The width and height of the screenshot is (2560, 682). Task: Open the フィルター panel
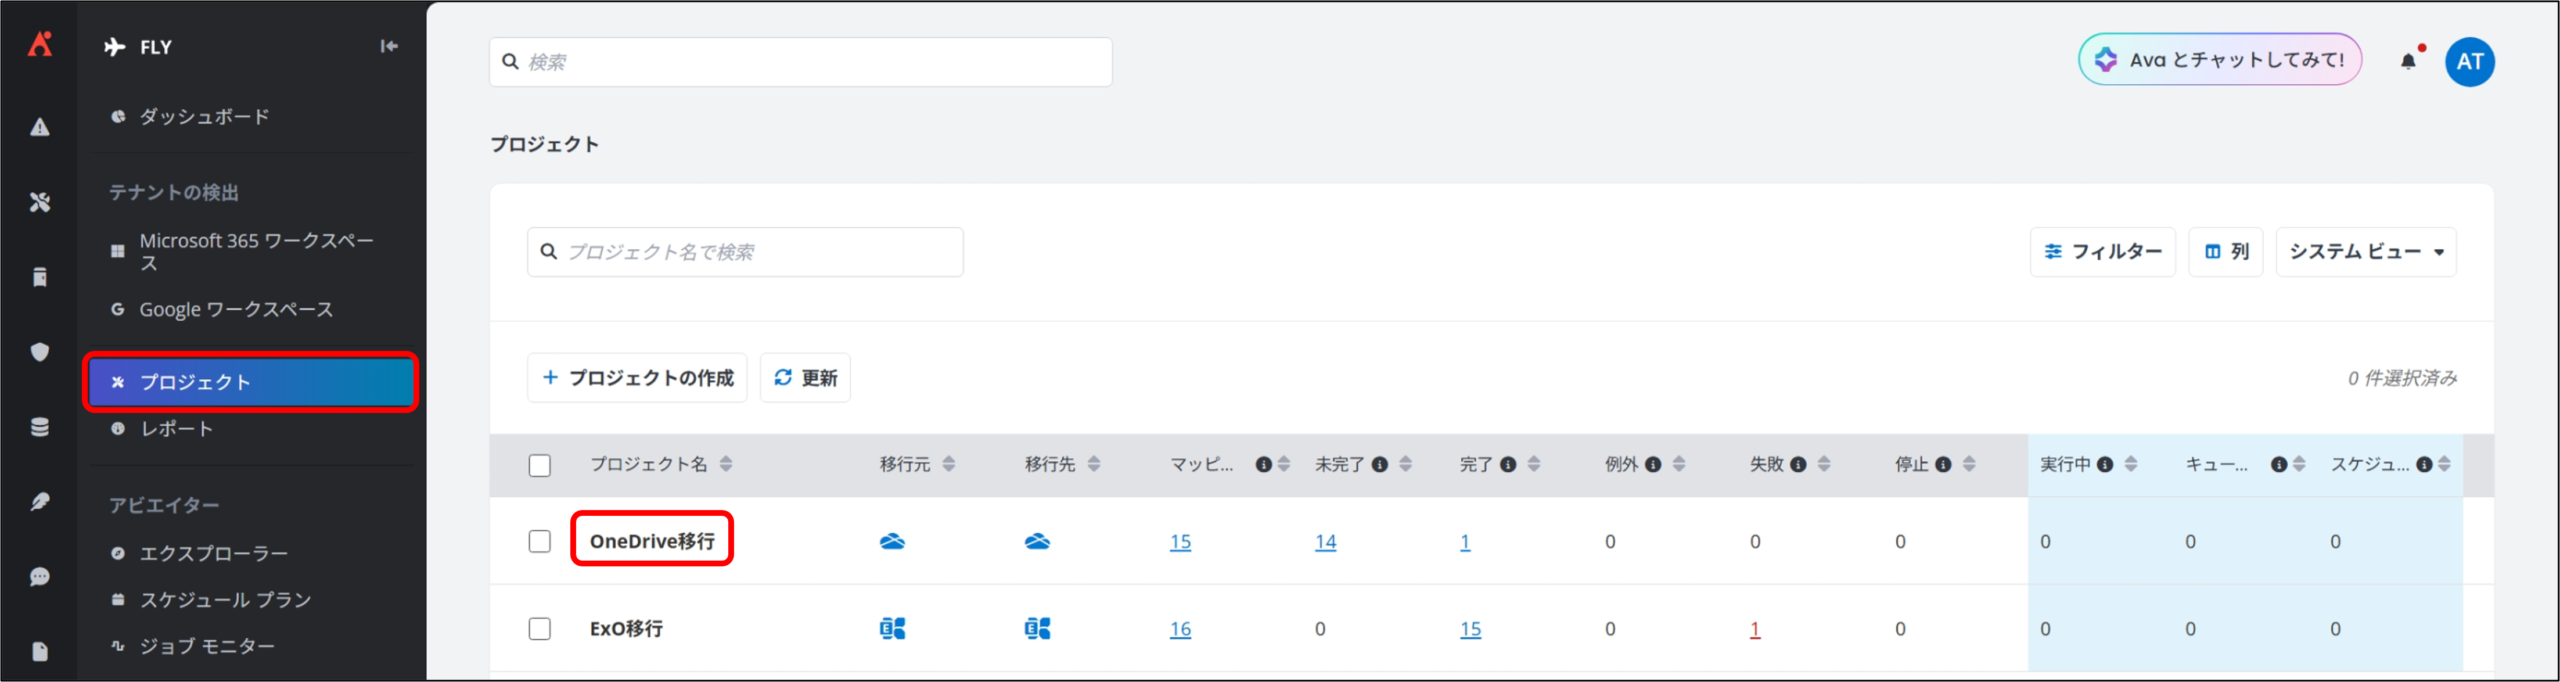click(2102, 252)
